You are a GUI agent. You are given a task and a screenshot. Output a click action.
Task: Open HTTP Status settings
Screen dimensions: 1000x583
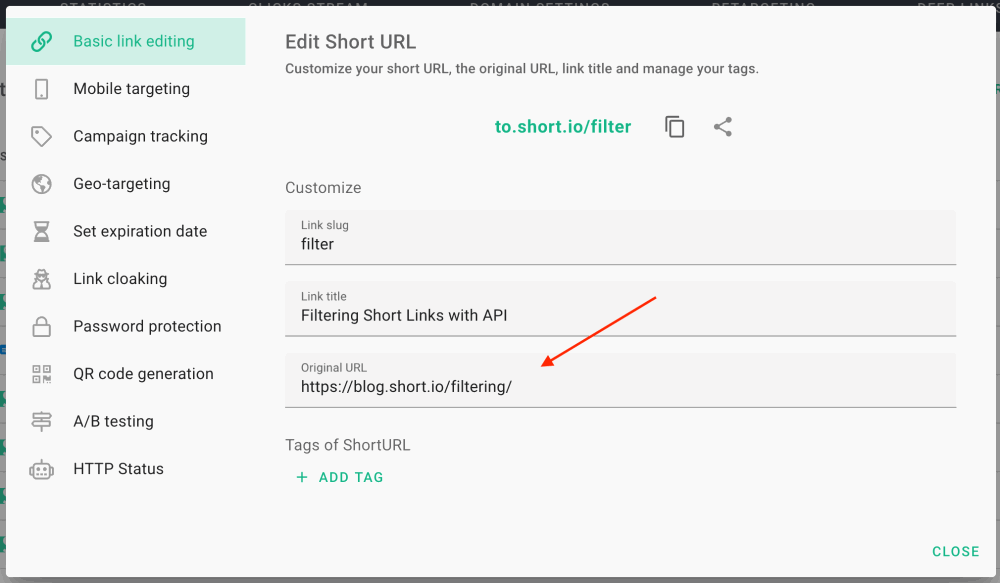pos(126,469)
